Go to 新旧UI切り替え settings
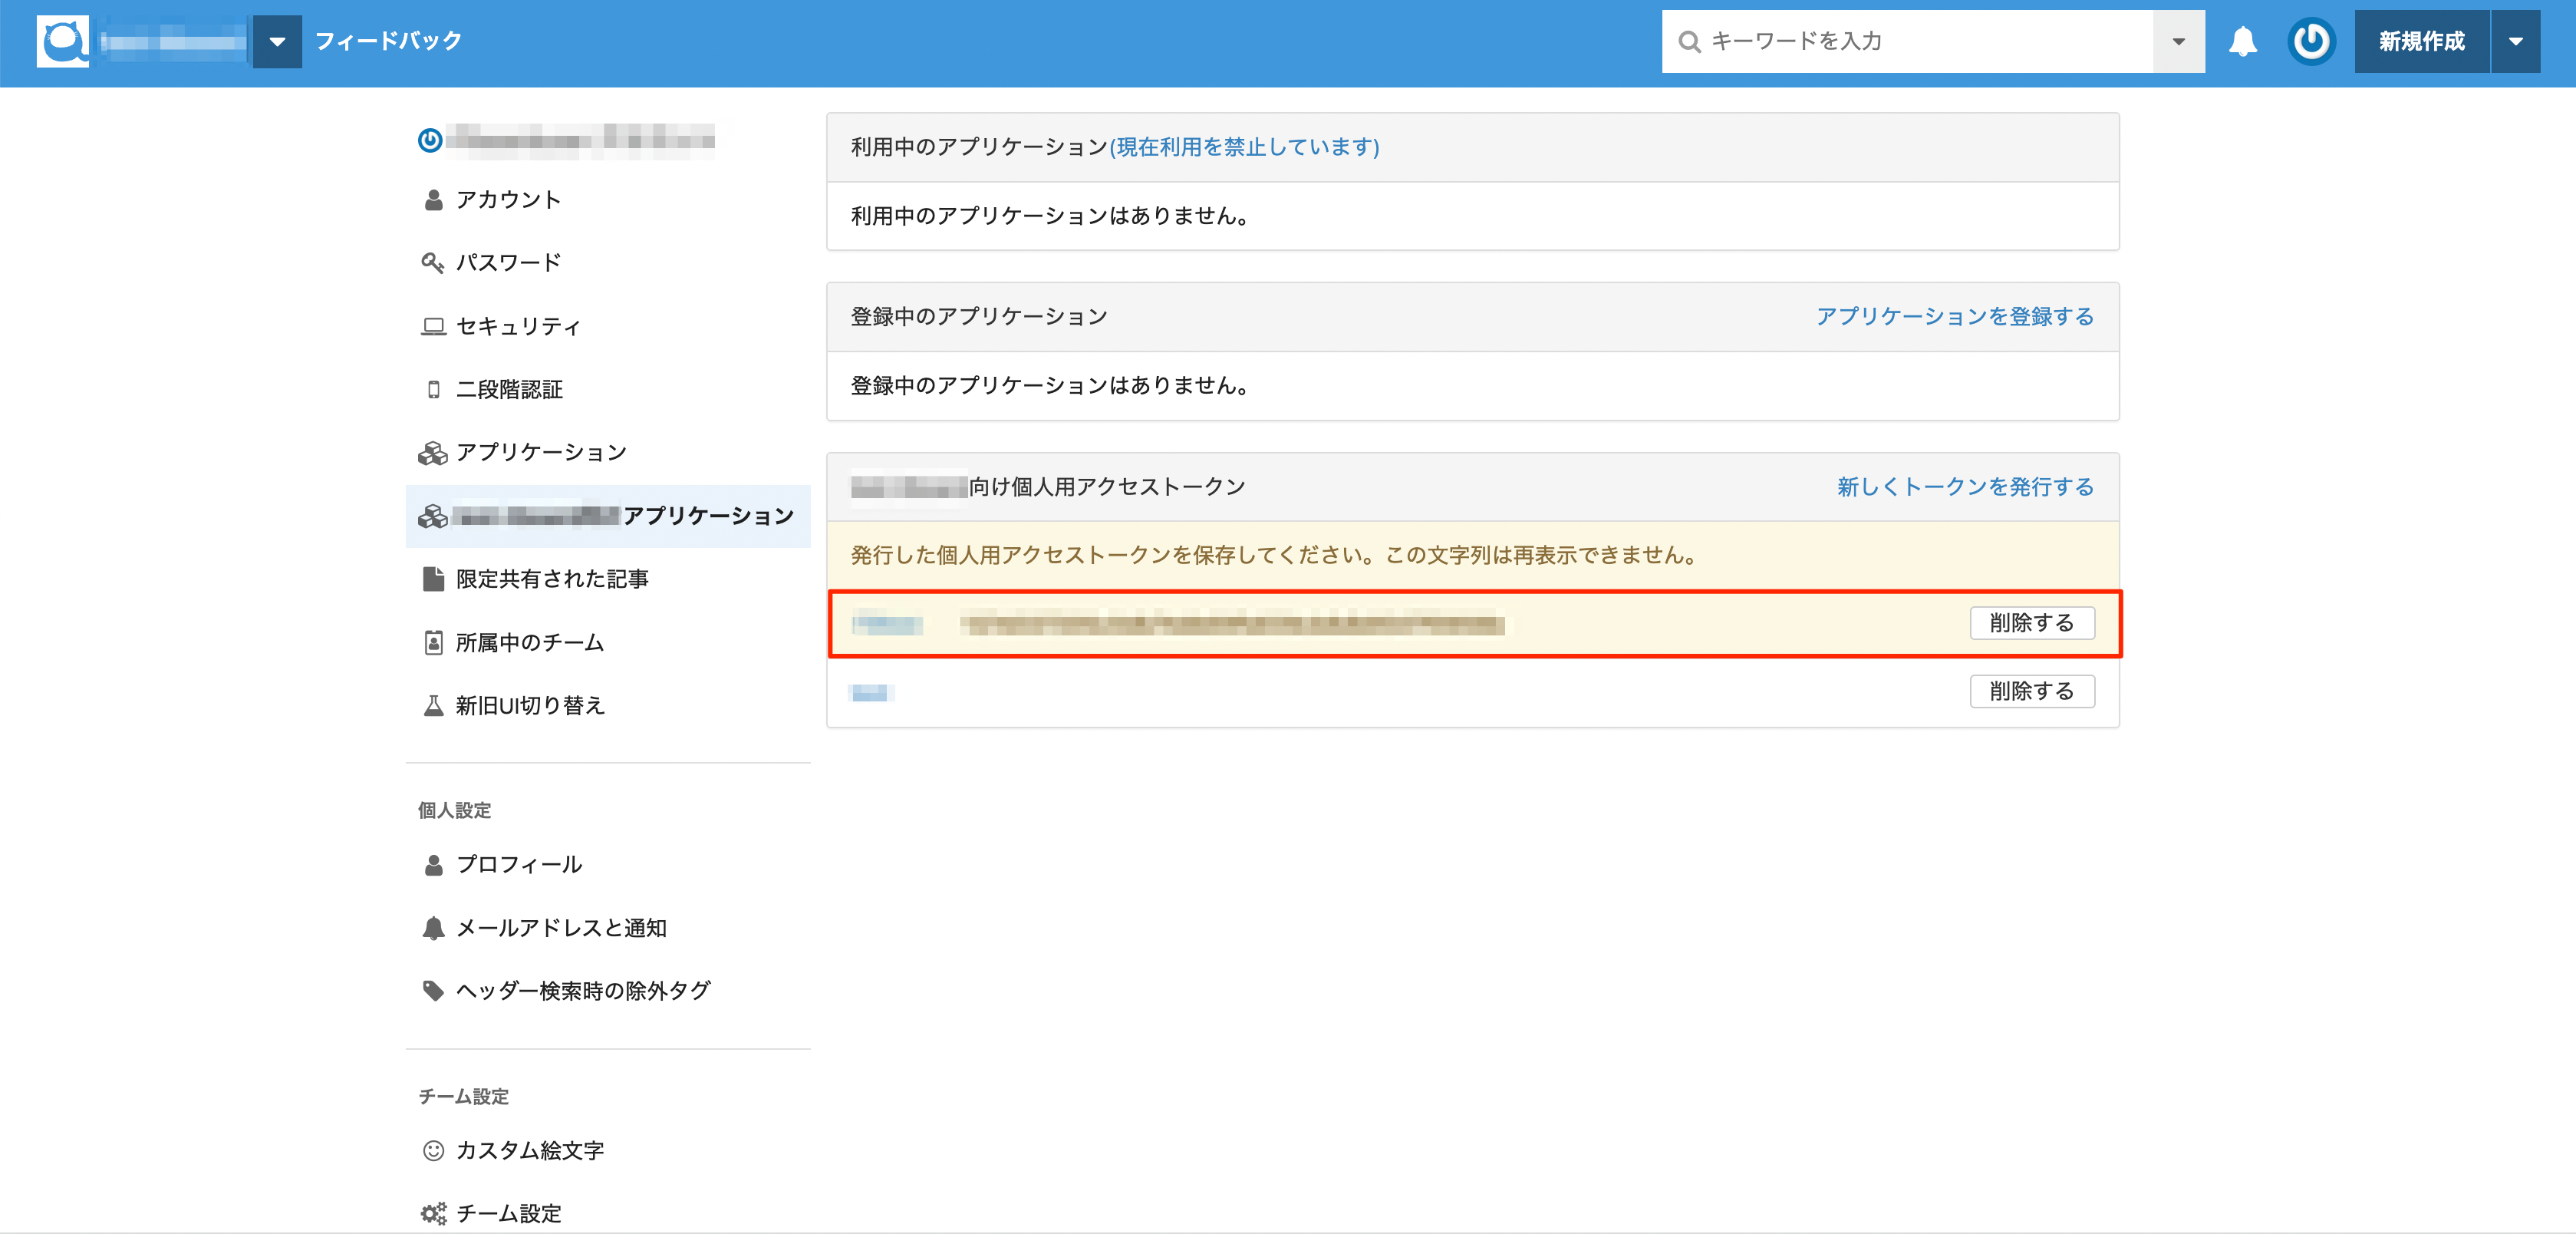 pyautogui.click(x=530, y=706)
